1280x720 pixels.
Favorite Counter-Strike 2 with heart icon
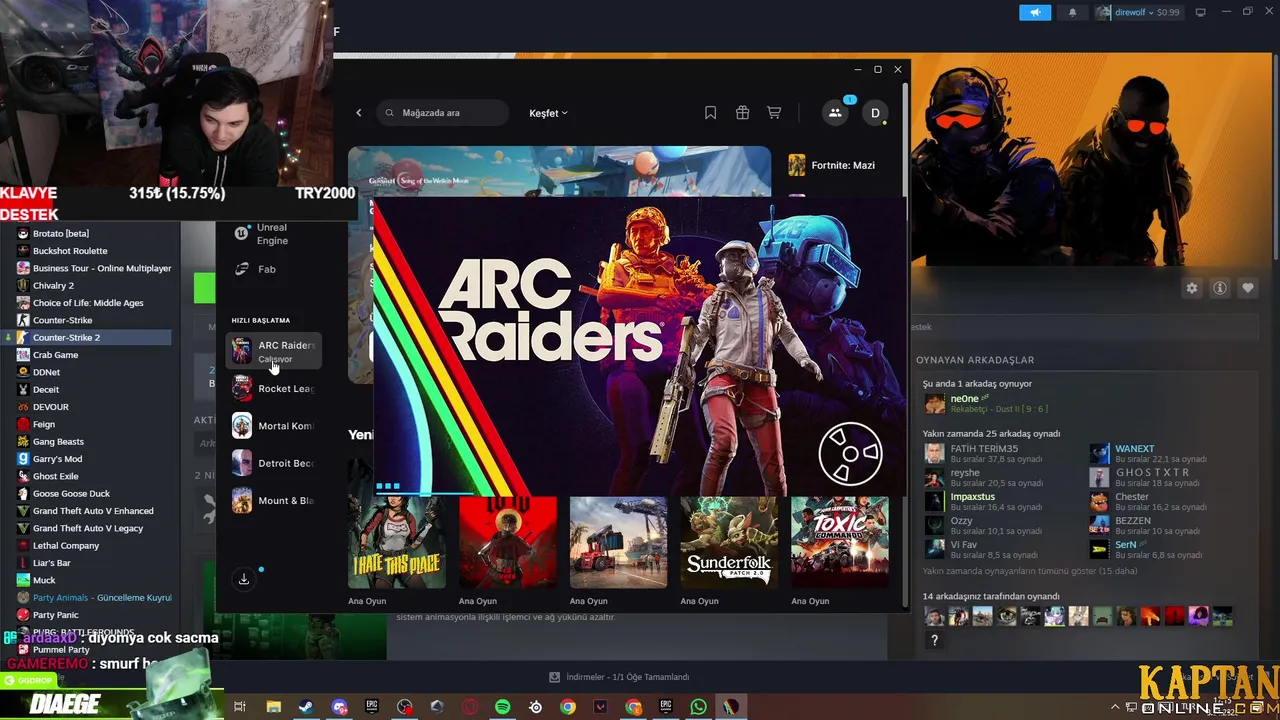(1248, 288)
